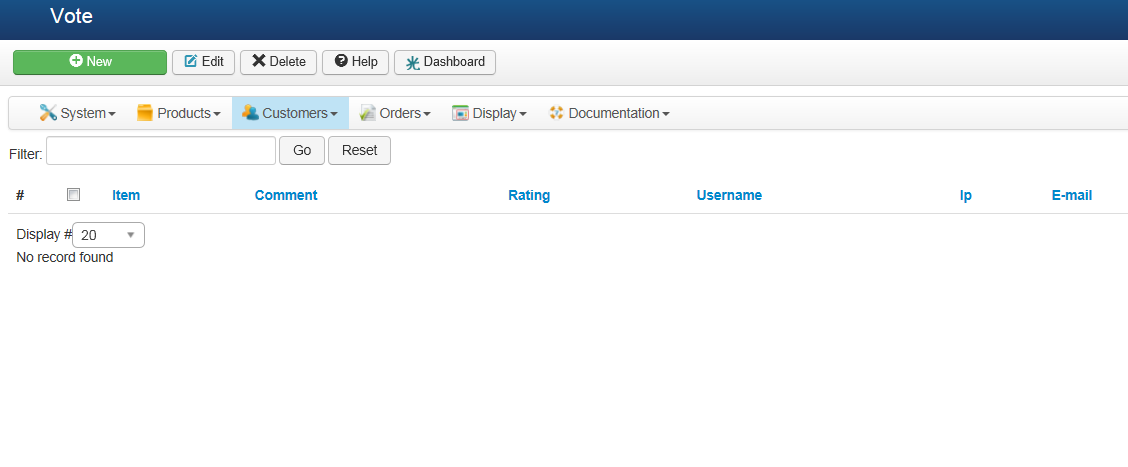1128x467 pixels.
Task: Click the Go filter button
Action: (x=302, y=150)
